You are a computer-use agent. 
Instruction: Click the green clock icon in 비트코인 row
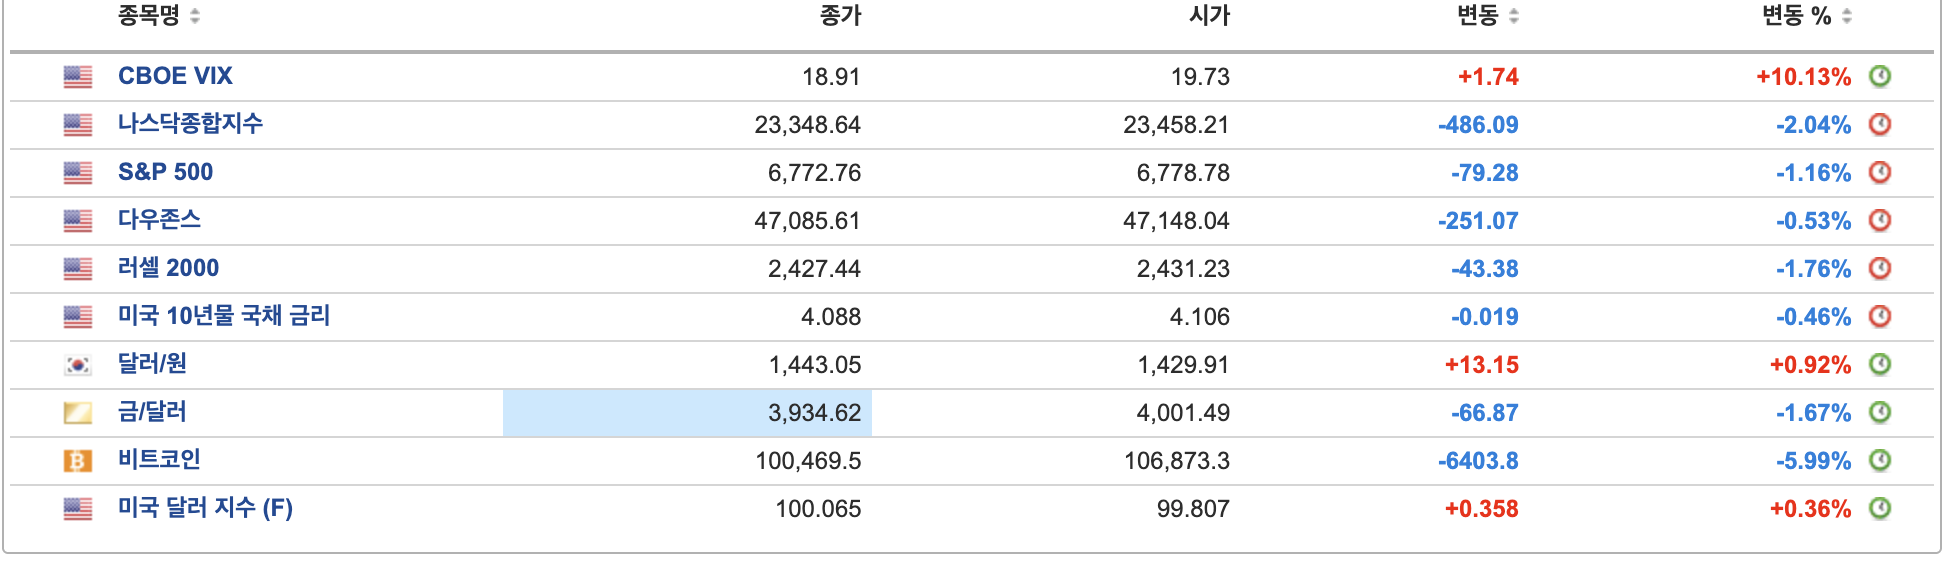point(1880,461)
